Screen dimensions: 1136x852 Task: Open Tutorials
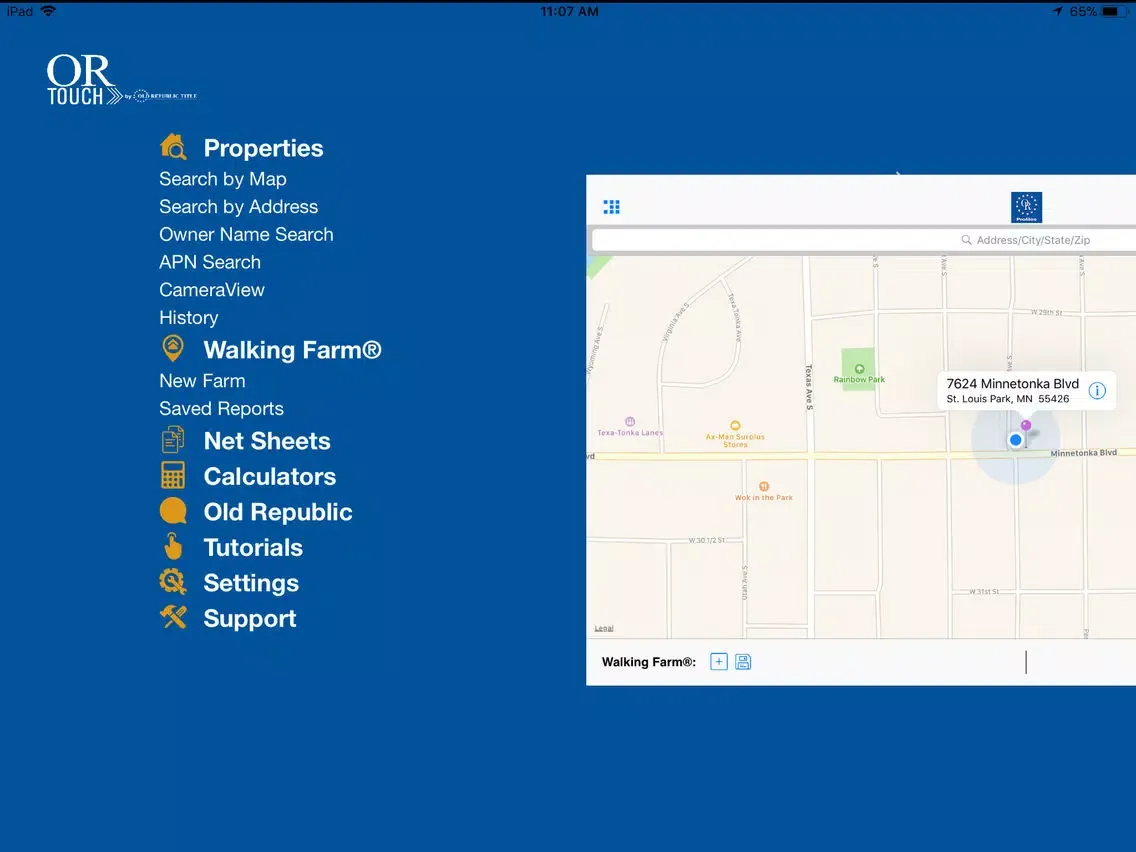click(253, 547)
